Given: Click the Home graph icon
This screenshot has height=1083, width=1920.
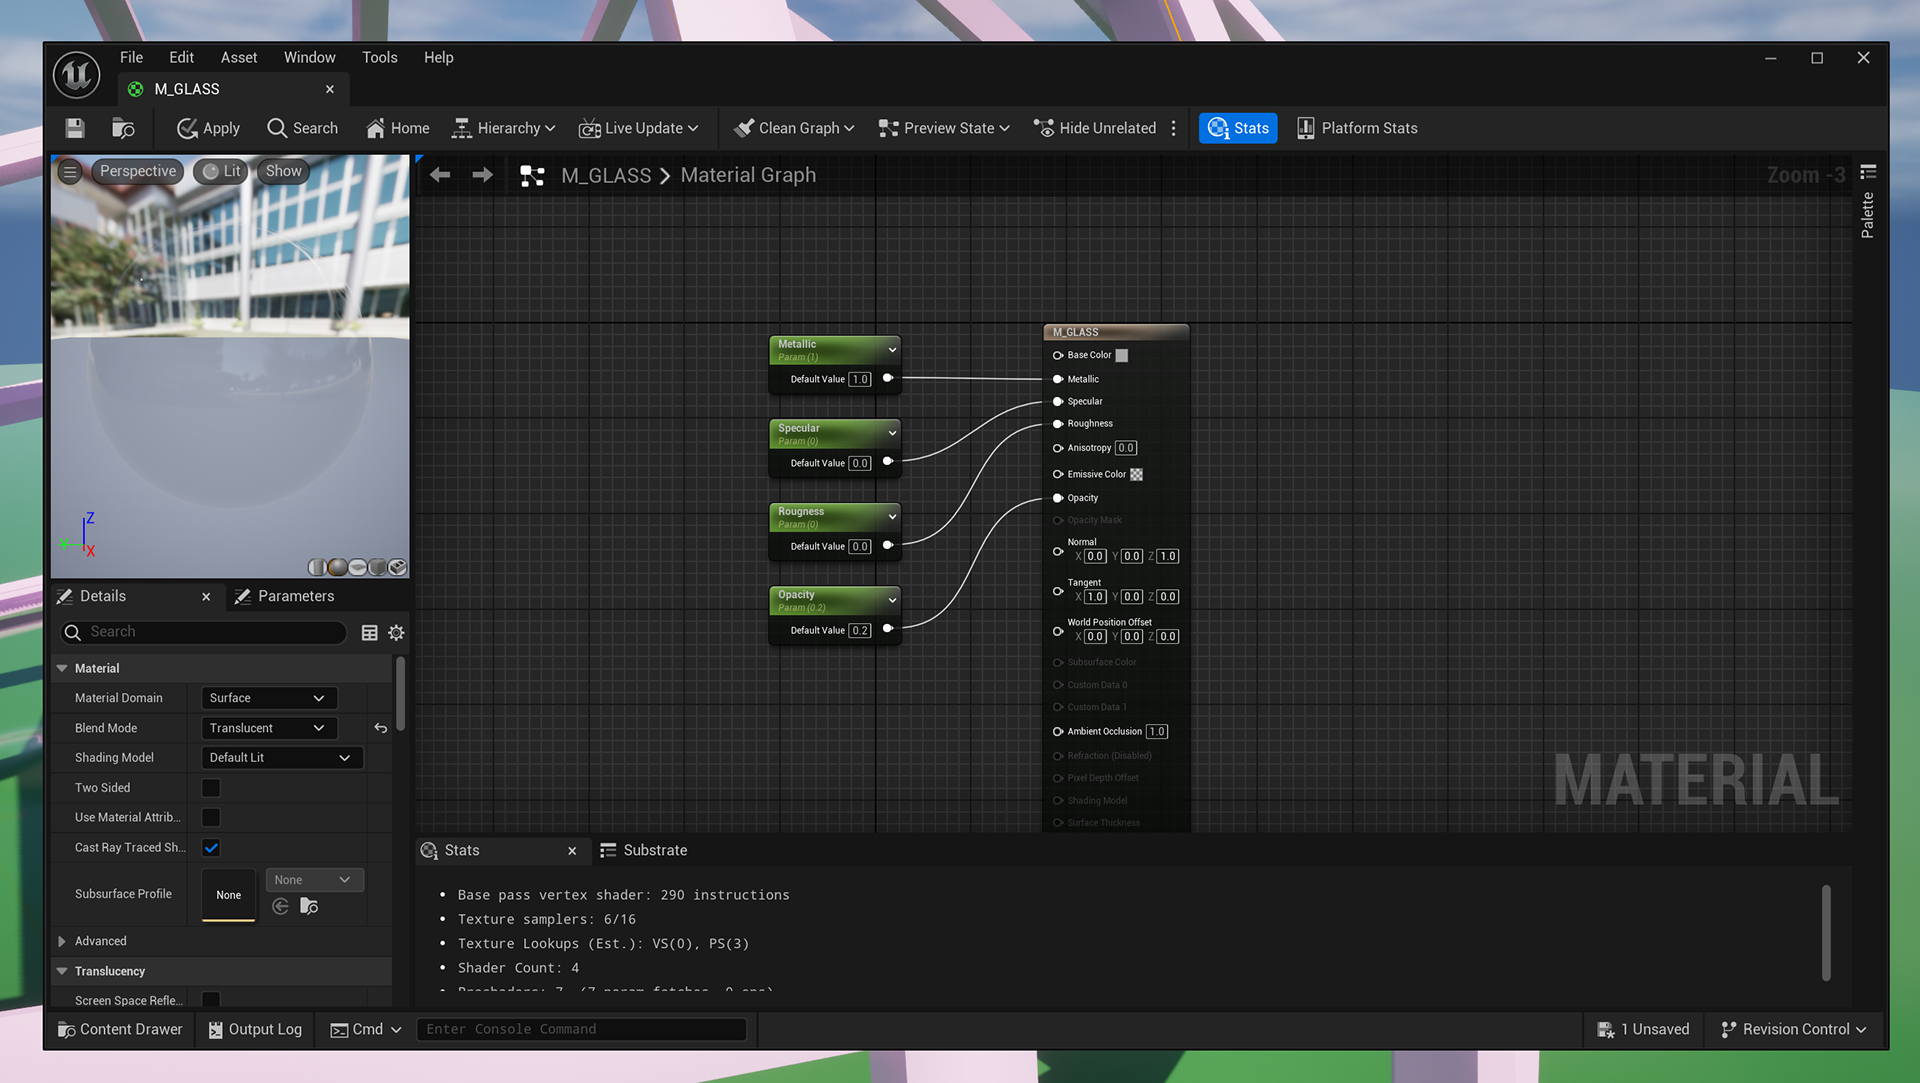Looking at the screenshot, I should (x=397, y=128).
